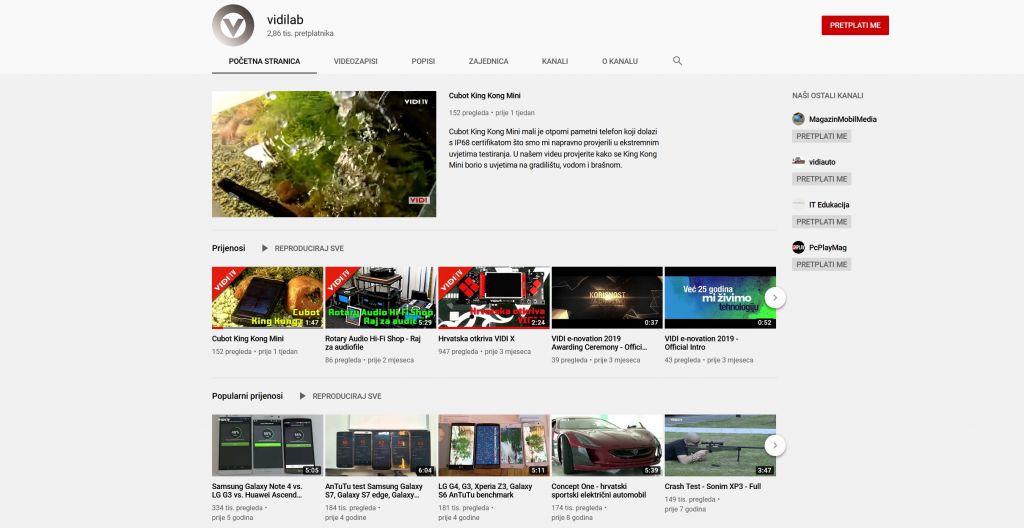Click the vidiauto channel name
The height and width of the screenshot is (528, 1024).
coord(822,162)
